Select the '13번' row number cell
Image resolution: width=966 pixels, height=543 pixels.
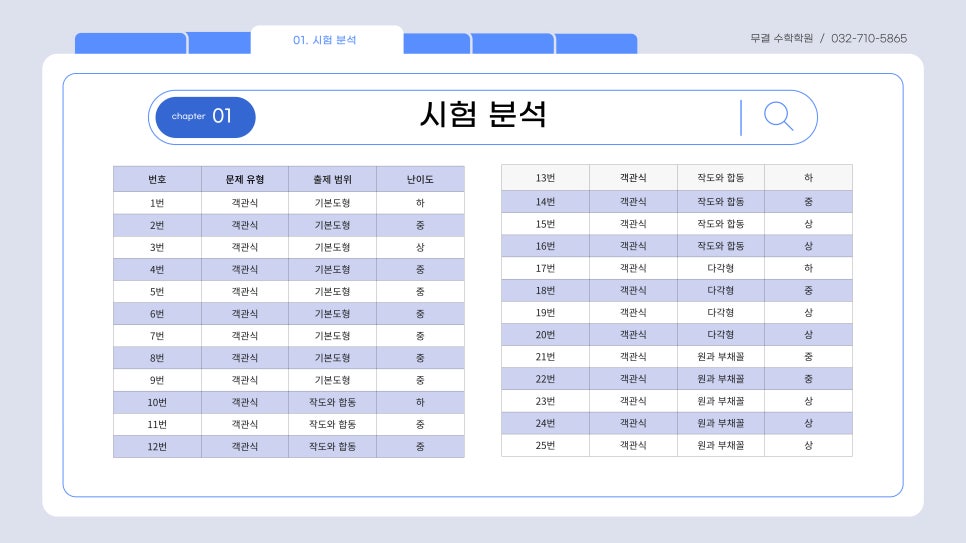click(545, 178)
